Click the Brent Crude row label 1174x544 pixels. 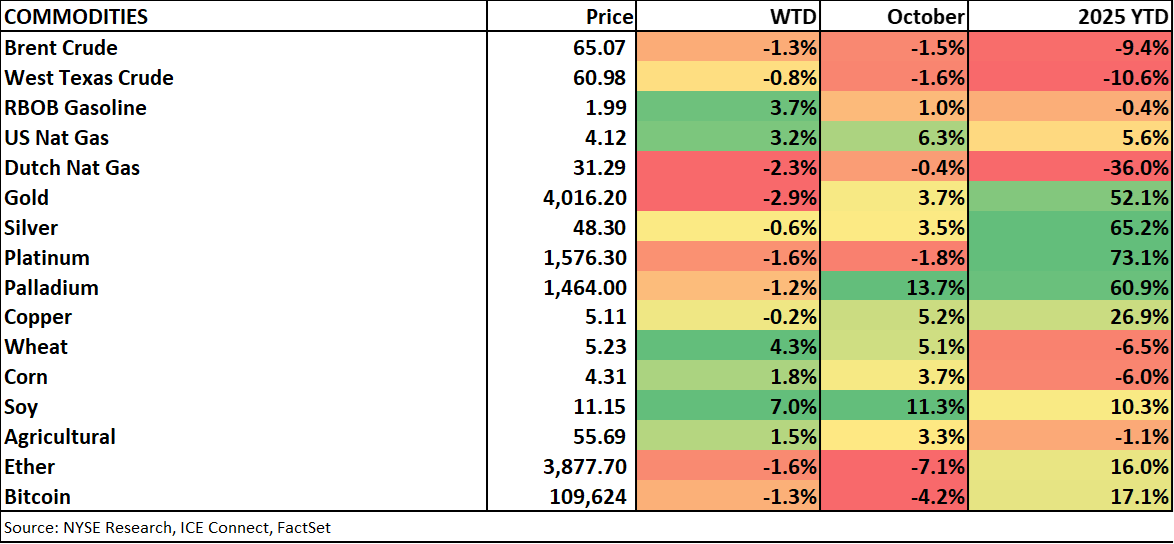(x=61, y=48)
